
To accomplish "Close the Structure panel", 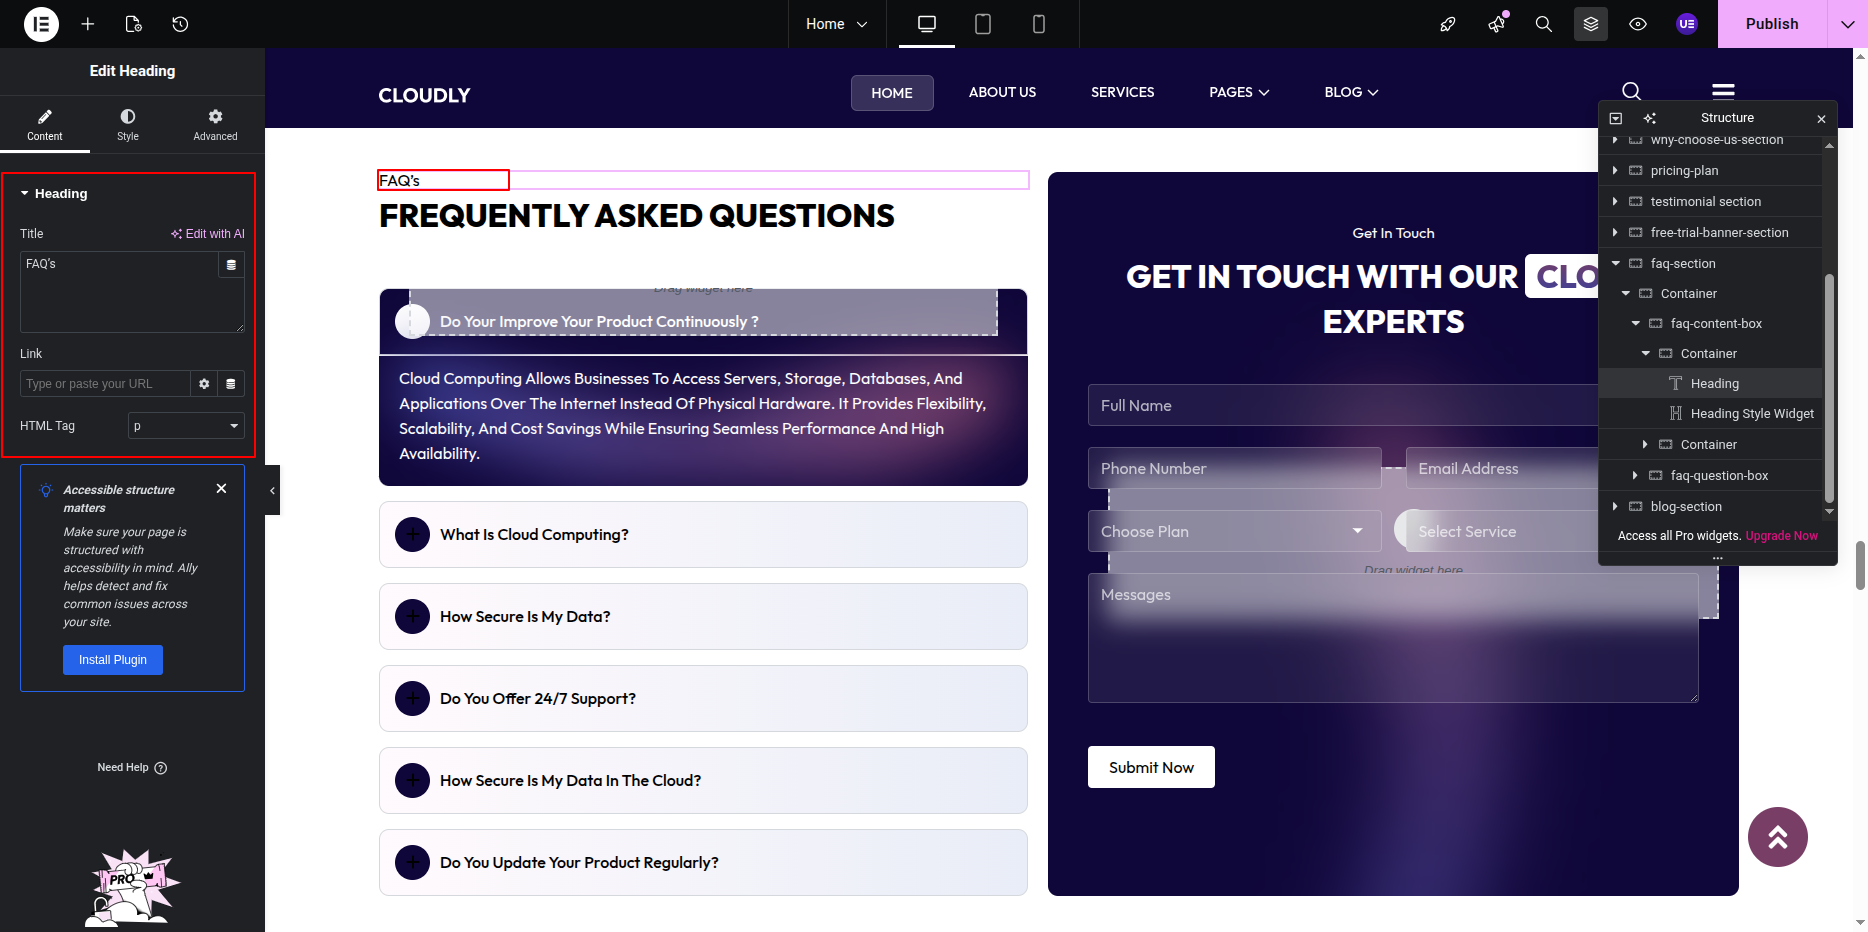I will coord(1821,119).
